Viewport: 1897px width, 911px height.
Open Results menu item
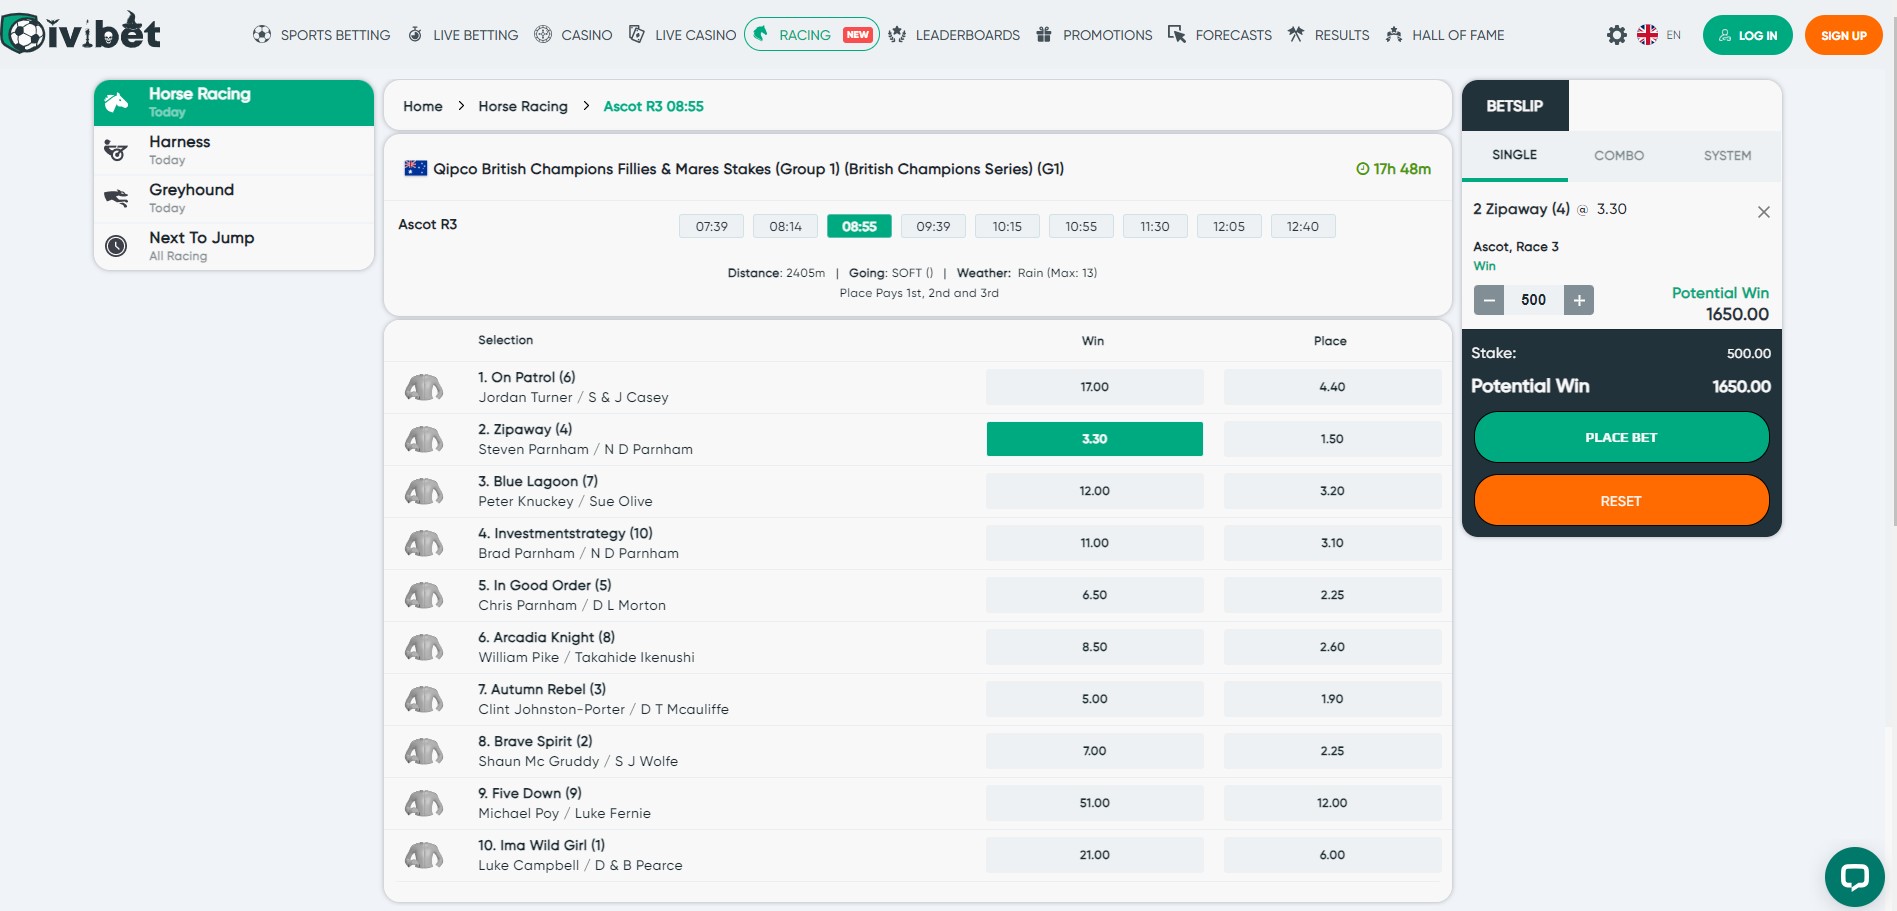[1328, 35]
